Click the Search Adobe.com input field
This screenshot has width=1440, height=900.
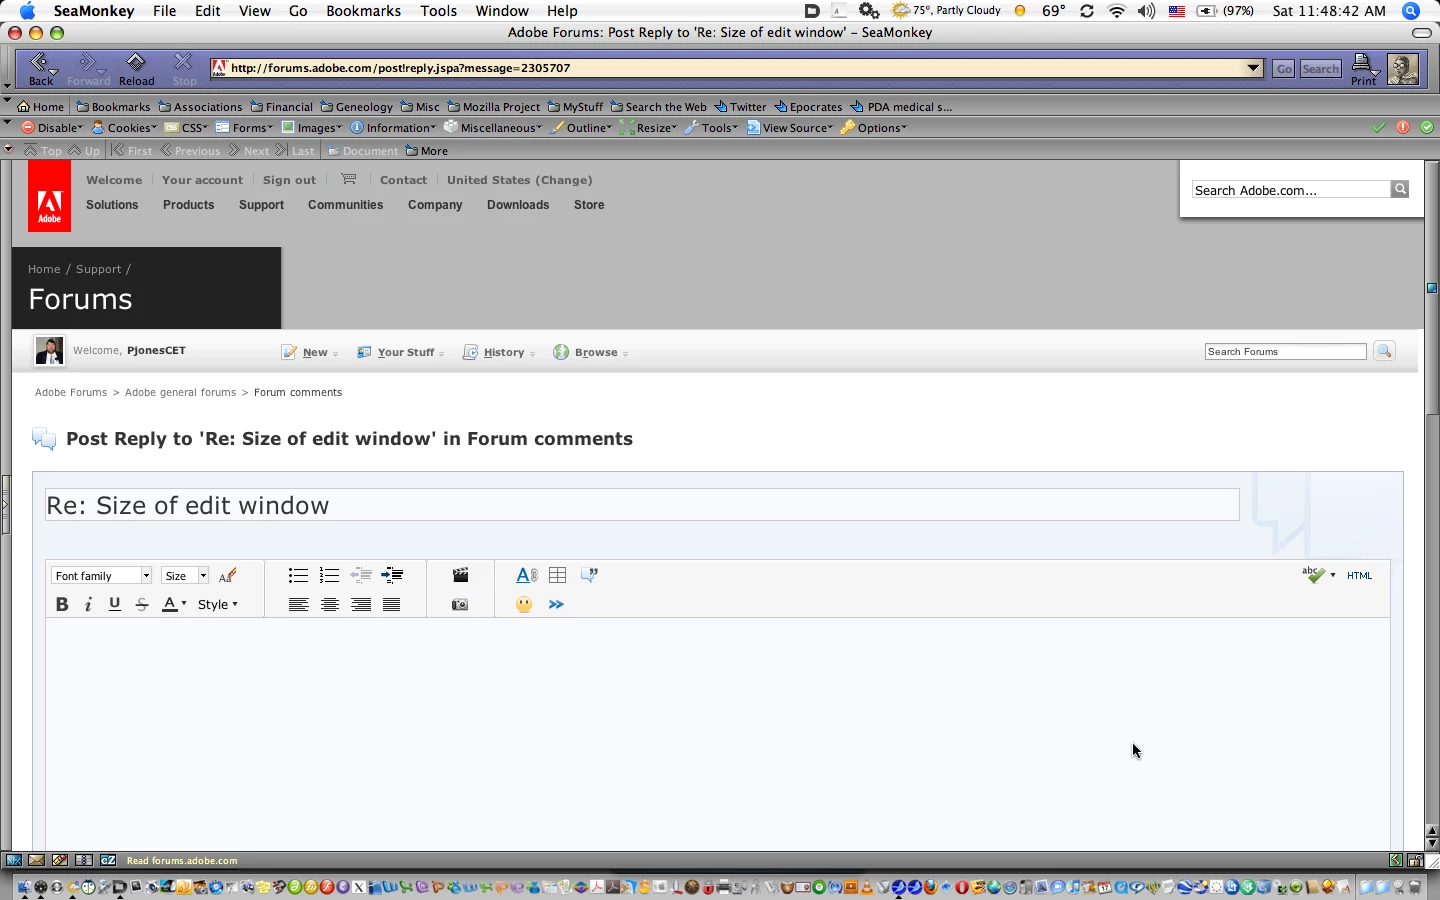tap(1291, 189)
